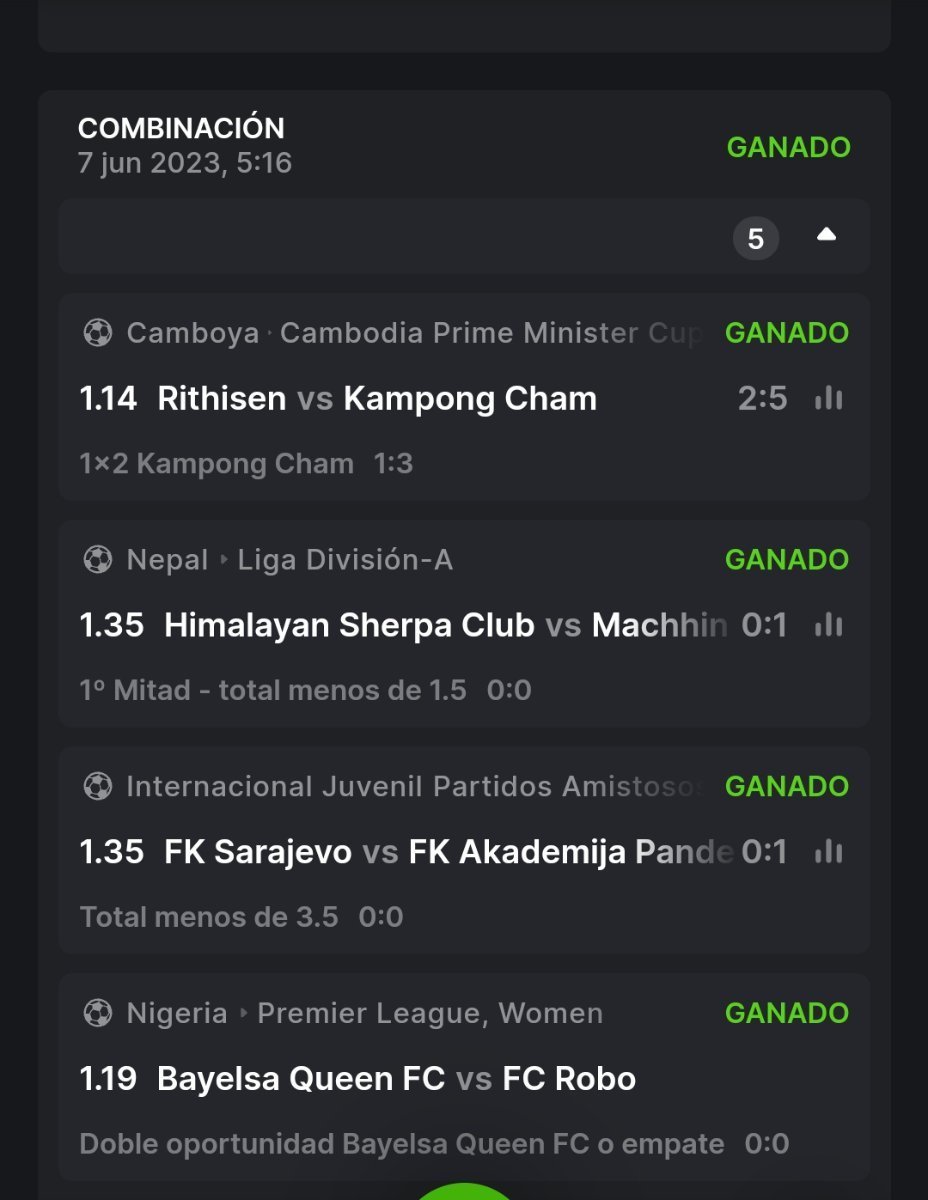Click soccer ball icon beside Nepal

[x=97, y=560]
